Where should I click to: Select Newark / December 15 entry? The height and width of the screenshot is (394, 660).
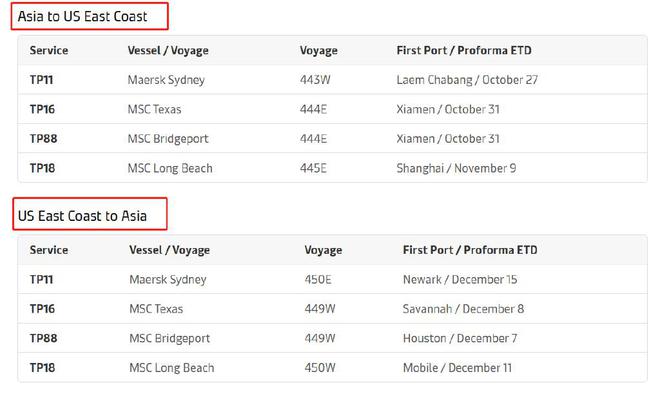(460, 279)
